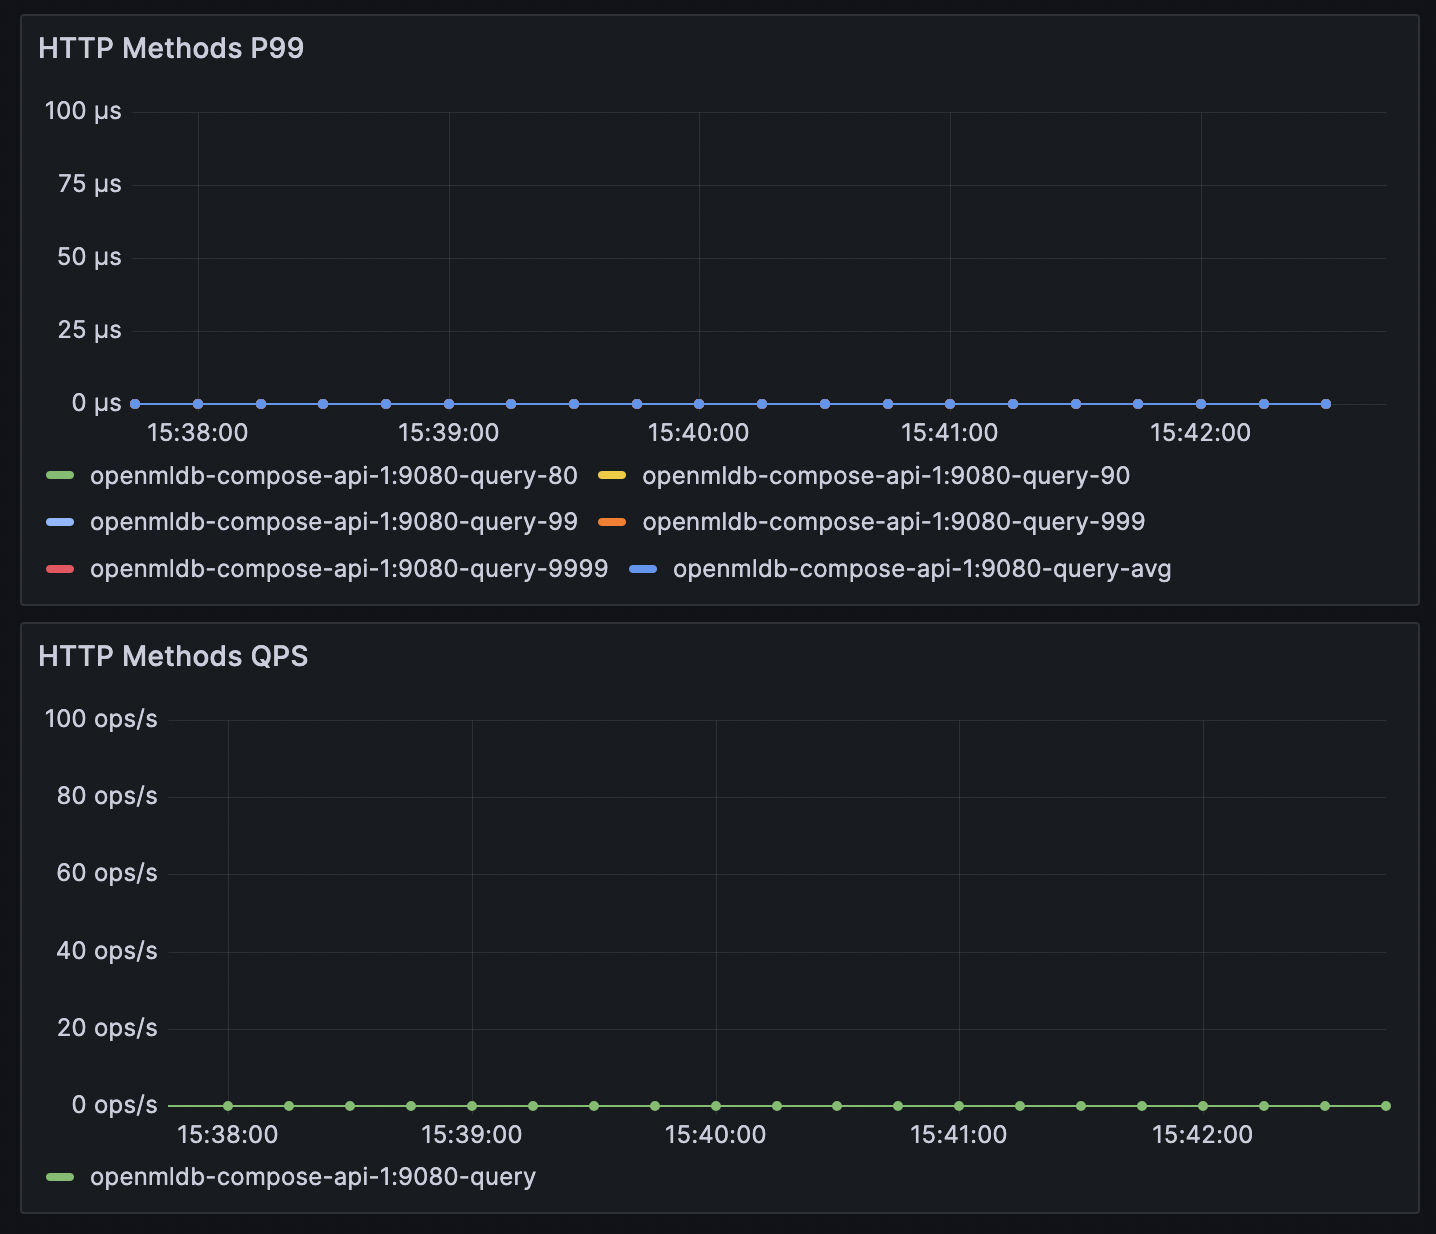Click QPS data point at 15:42:00

pos(1203,1106)
